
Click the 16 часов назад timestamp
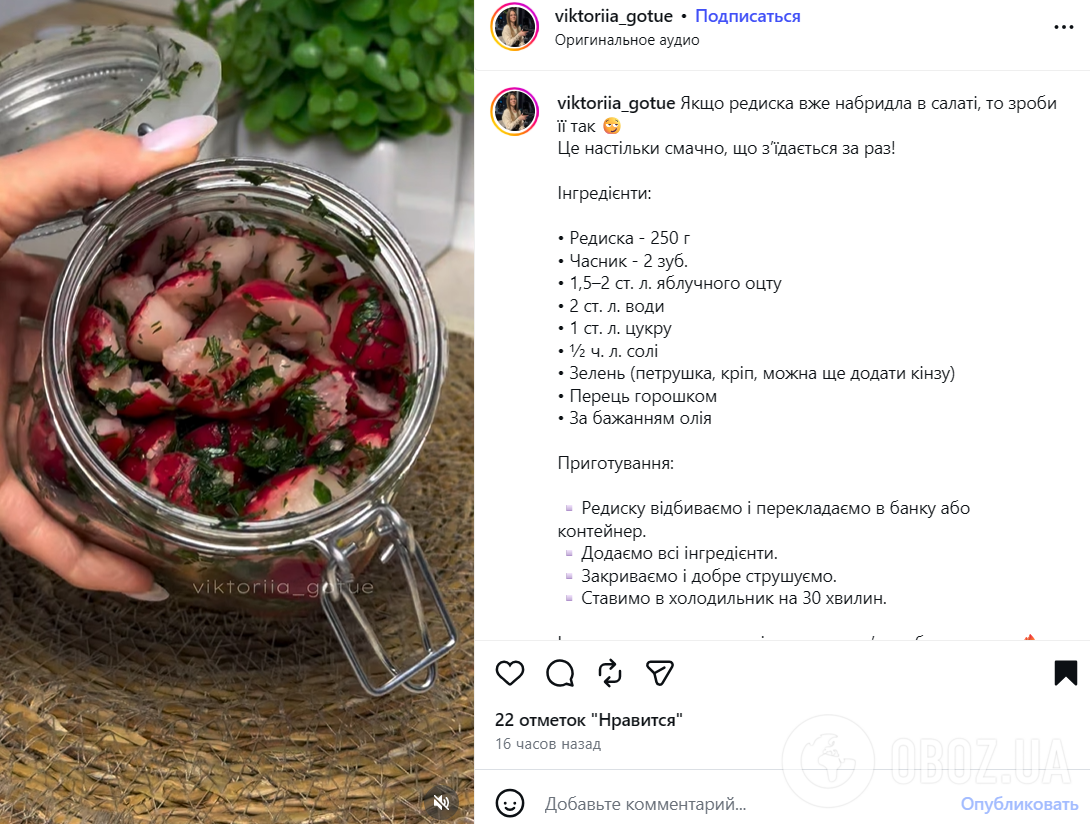548,743
